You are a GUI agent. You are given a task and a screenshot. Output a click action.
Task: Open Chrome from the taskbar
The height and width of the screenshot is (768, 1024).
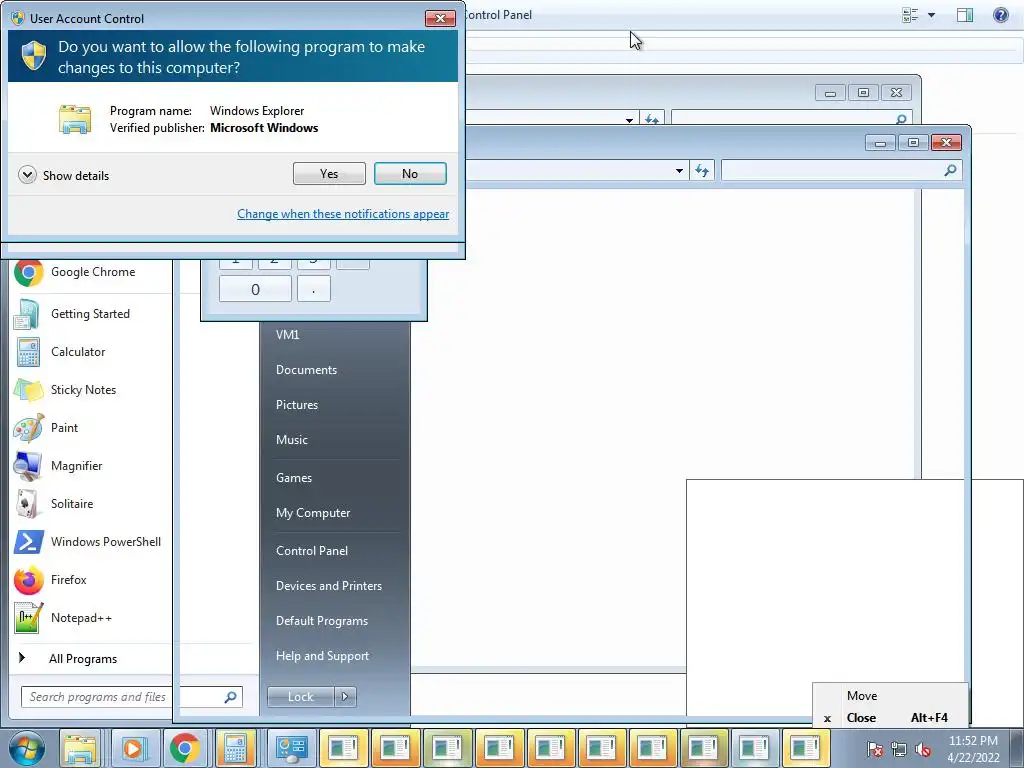[x=185, y=748]
